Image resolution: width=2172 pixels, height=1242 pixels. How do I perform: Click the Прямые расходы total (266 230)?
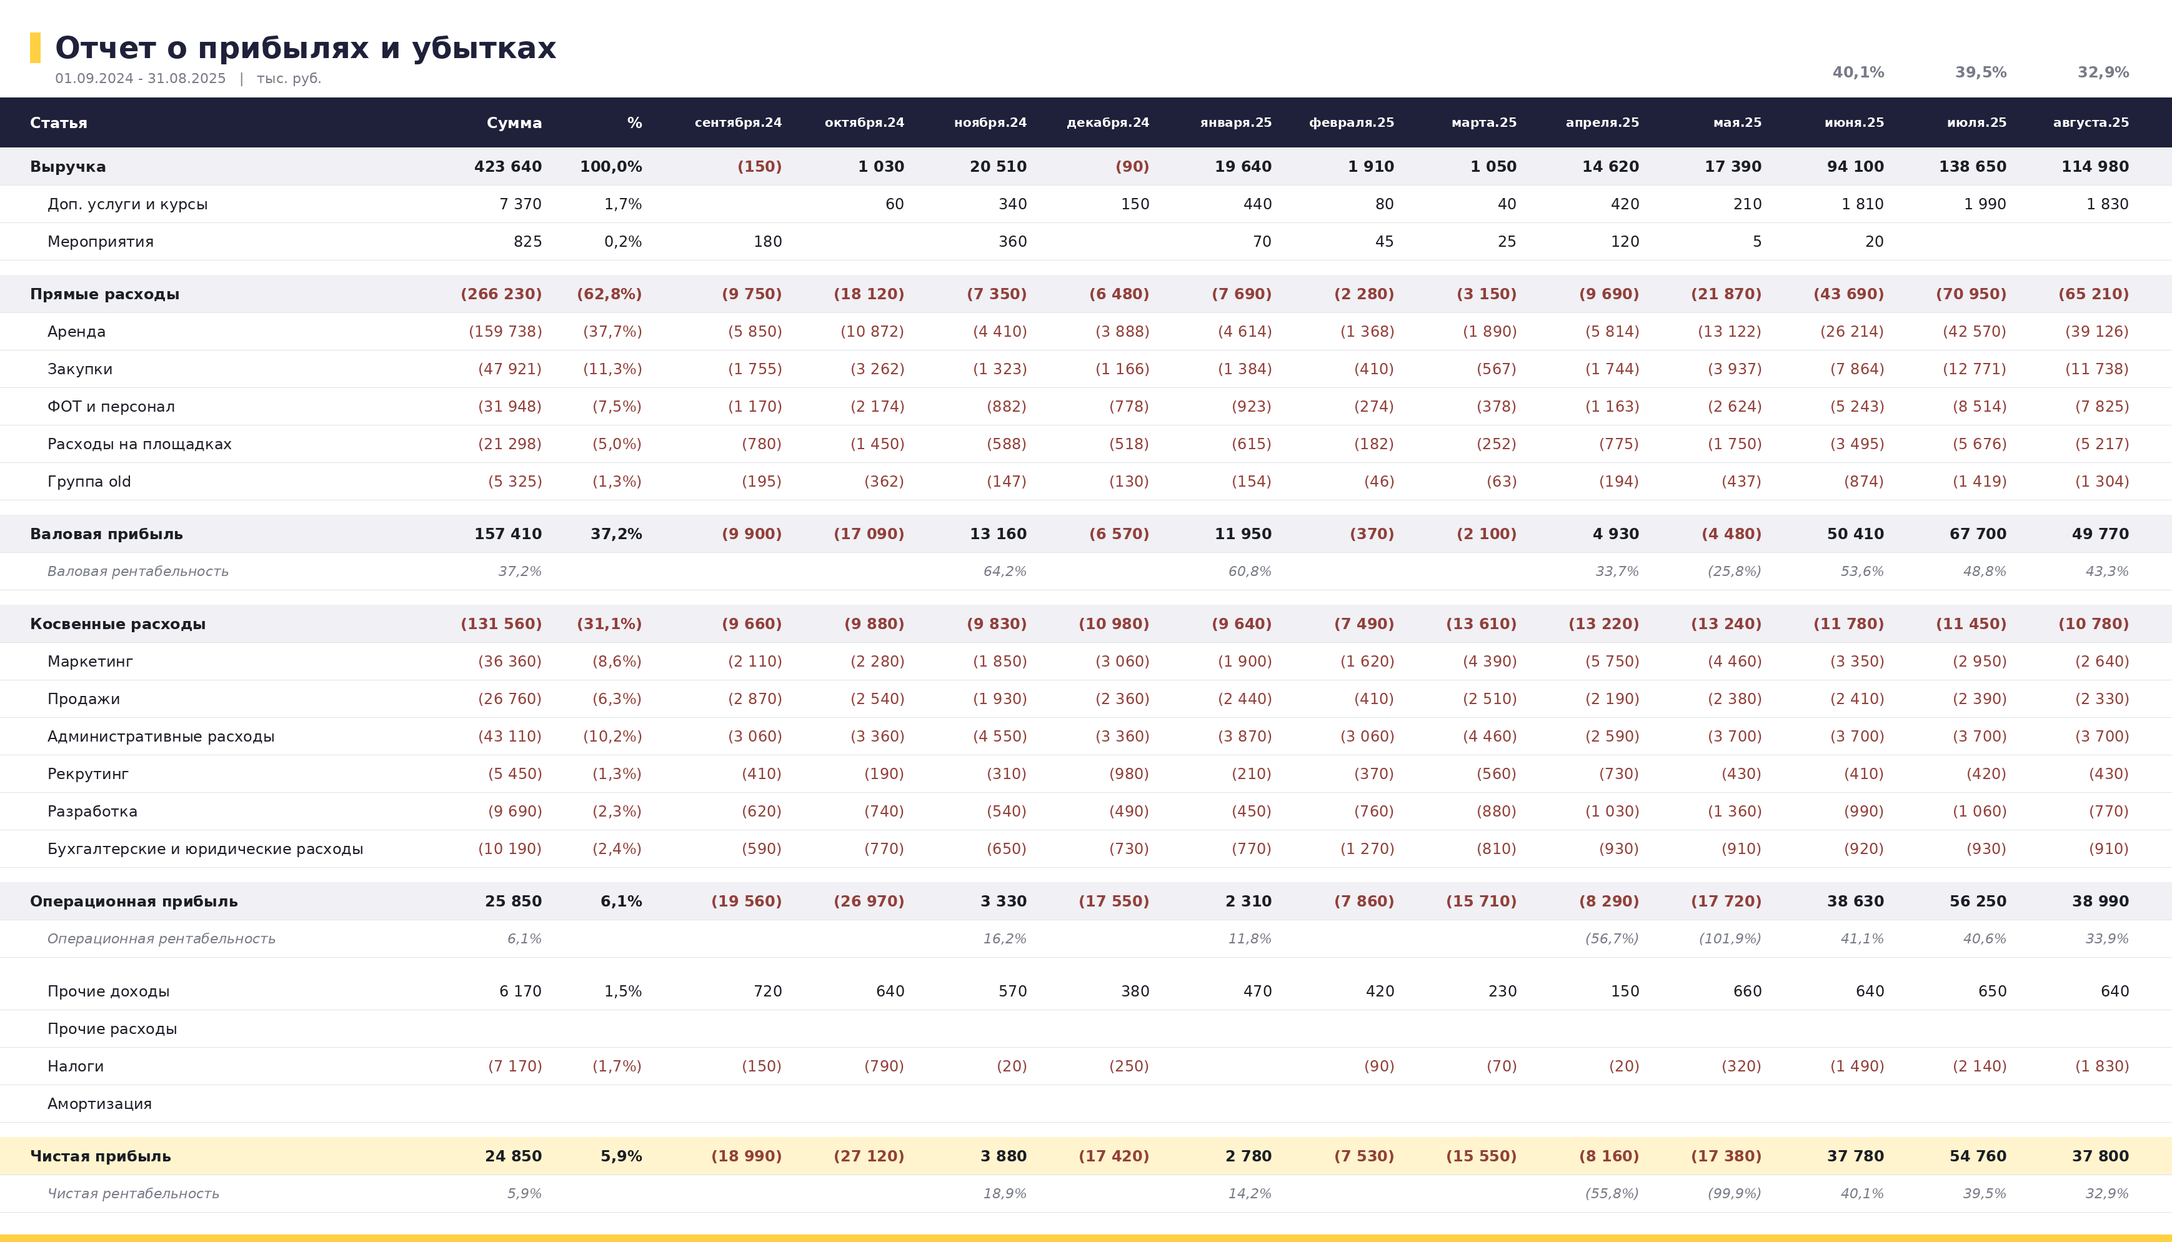(x=501, y=294)
